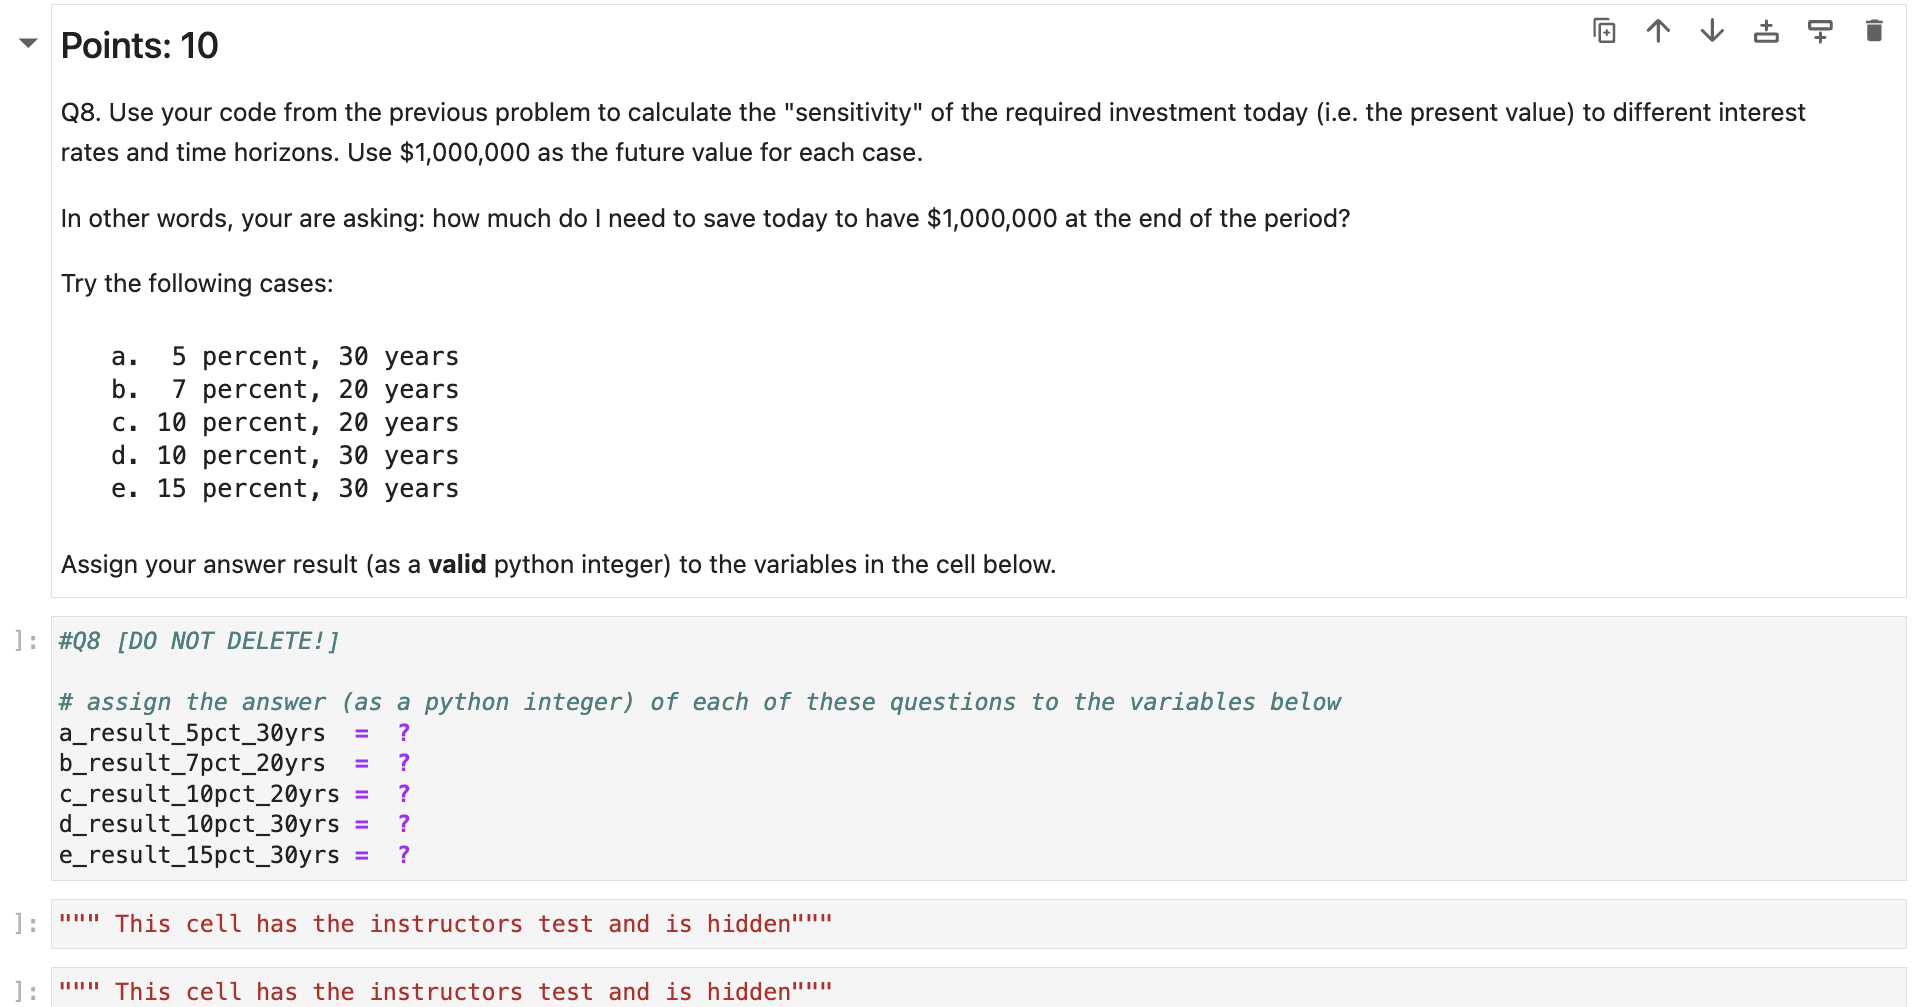Duplicate the selected cell
The image size is (1917, 1007).
click(1604, 31)
